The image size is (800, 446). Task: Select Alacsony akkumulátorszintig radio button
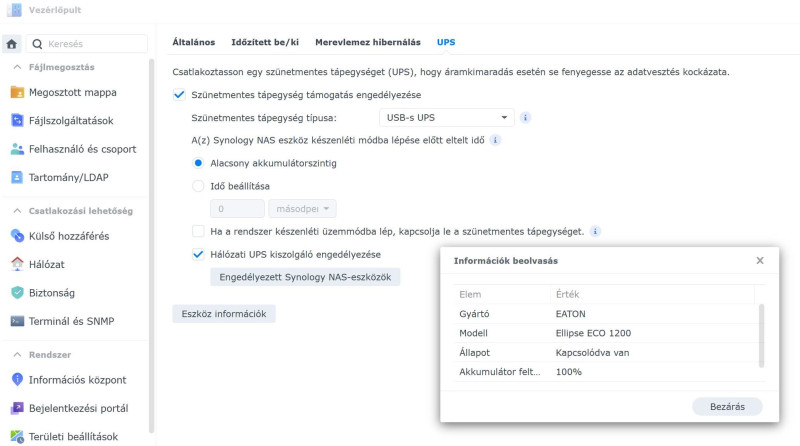pyautogui.click(x=198, y=163)
